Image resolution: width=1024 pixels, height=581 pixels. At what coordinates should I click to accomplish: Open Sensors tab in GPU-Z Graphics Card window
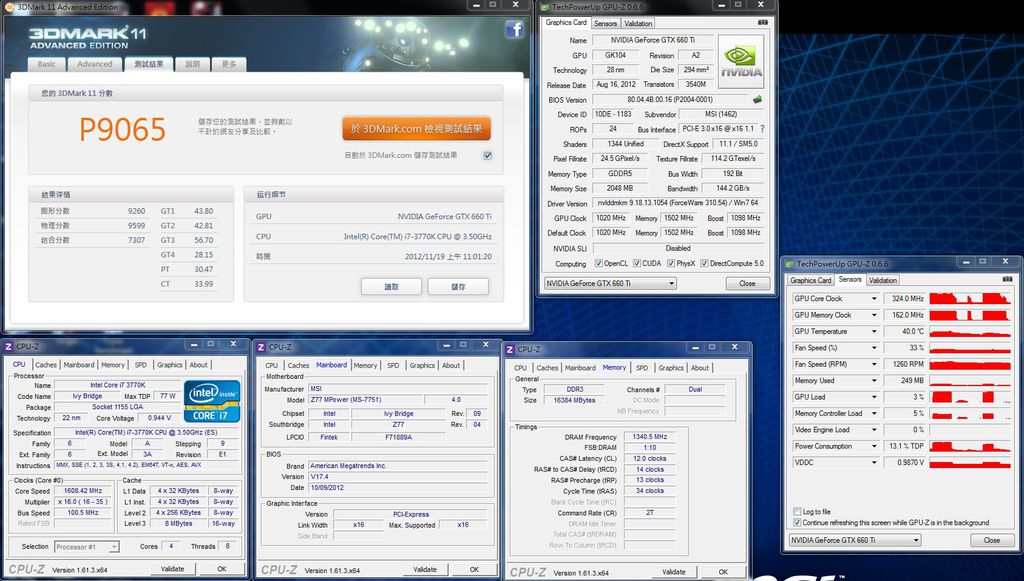point(605,24)
